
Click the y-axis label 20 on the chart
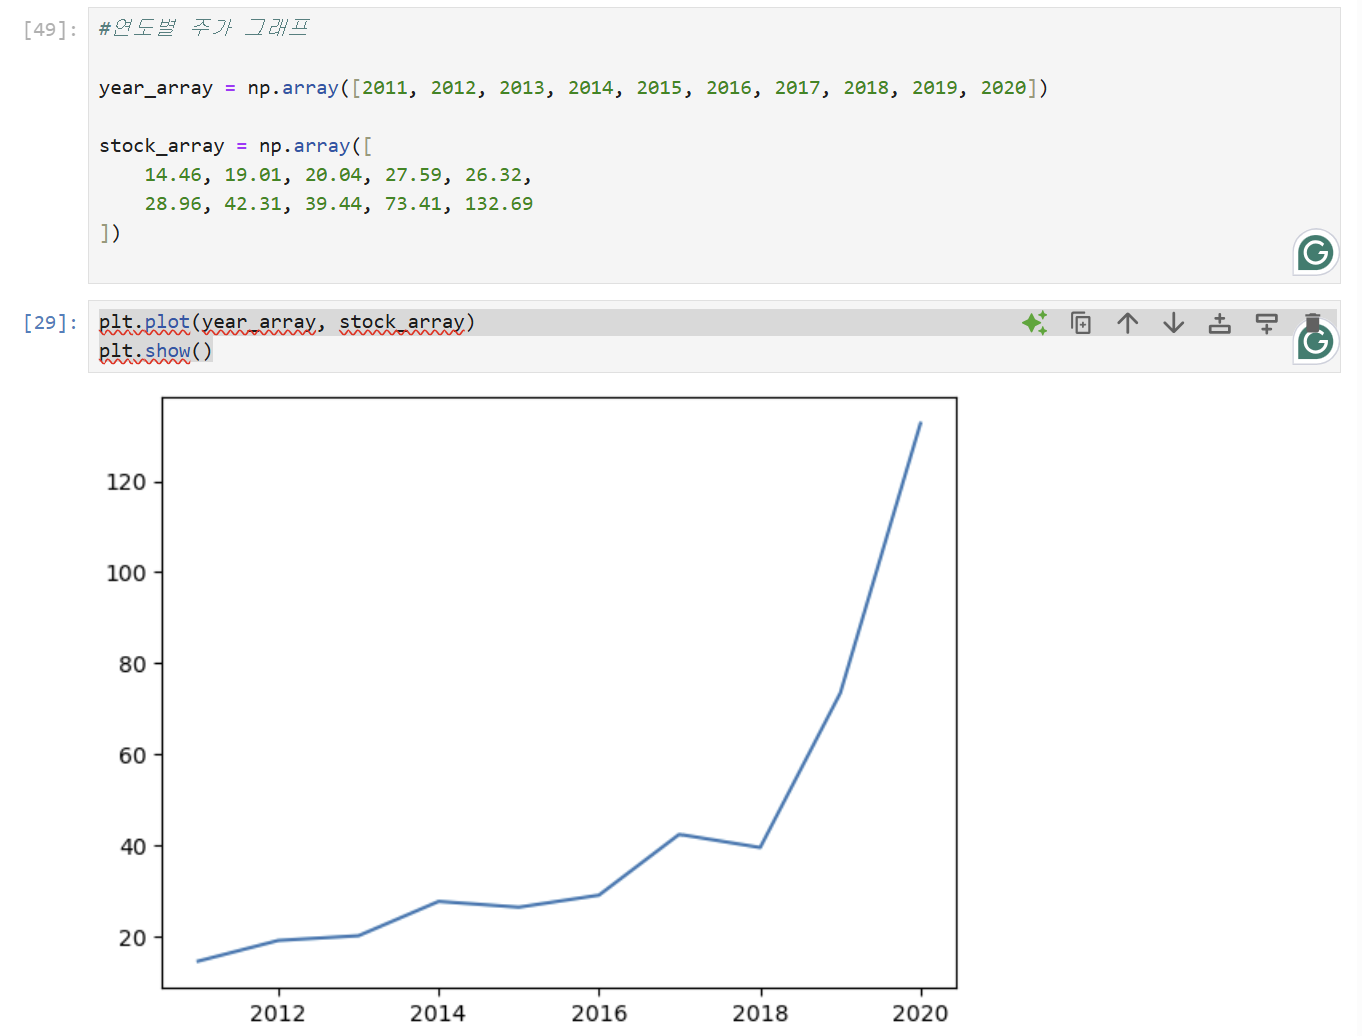coord(133,938)
